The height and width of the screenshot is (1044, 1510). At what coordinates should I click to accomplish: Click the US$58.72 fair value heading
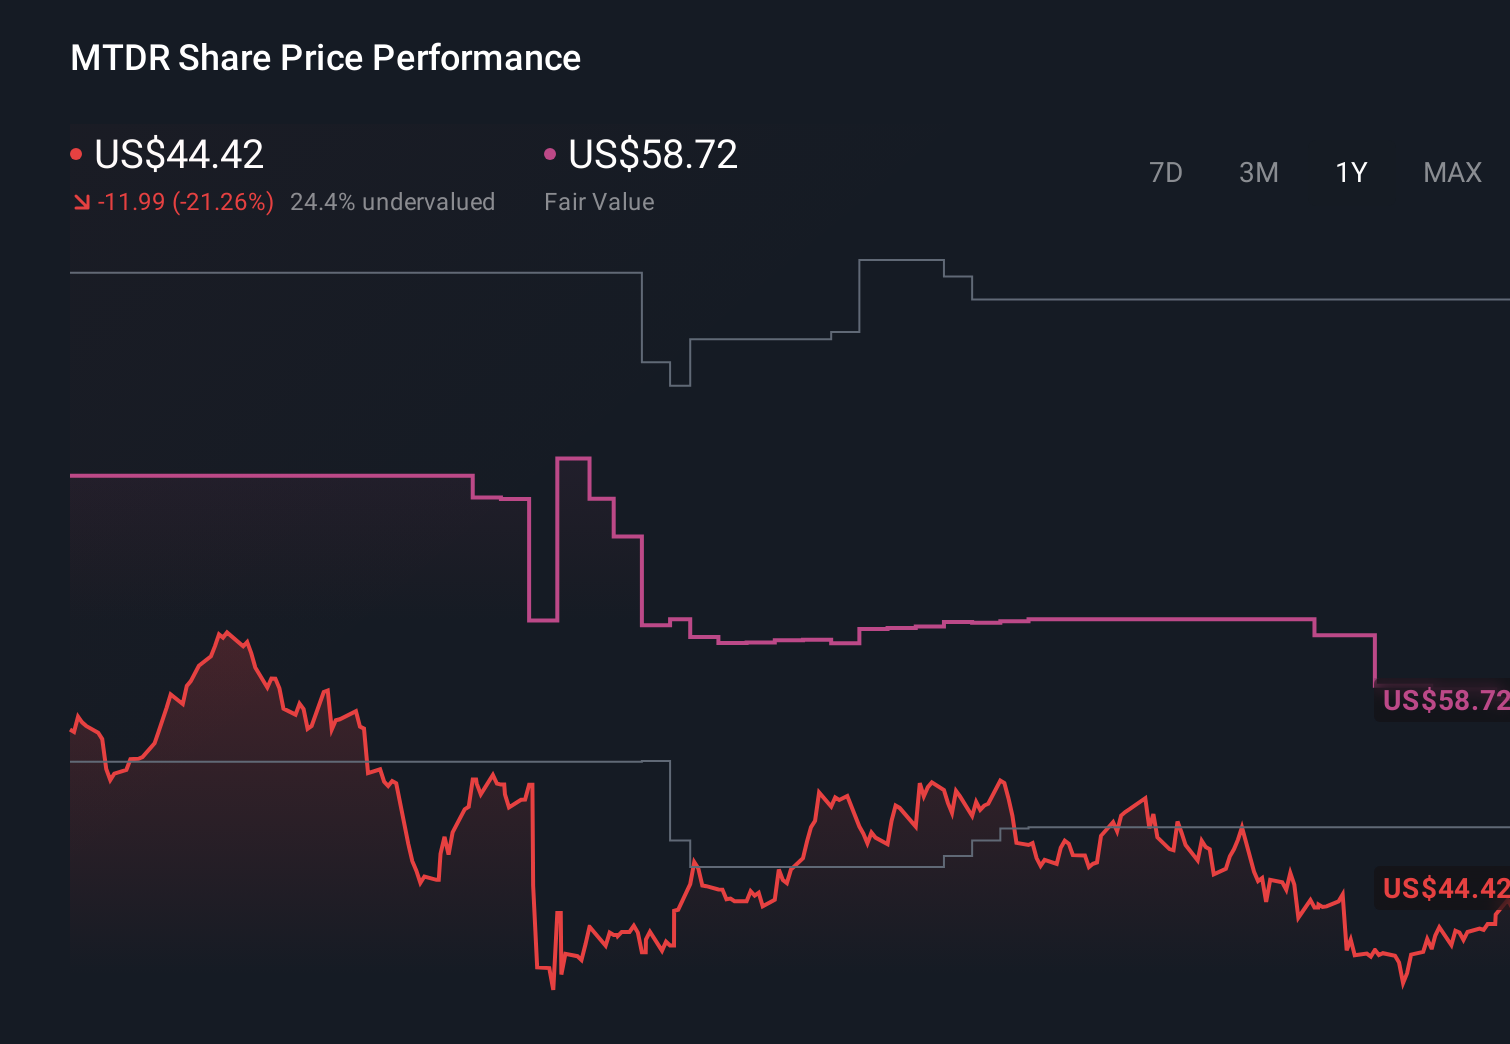click(653, 154)
